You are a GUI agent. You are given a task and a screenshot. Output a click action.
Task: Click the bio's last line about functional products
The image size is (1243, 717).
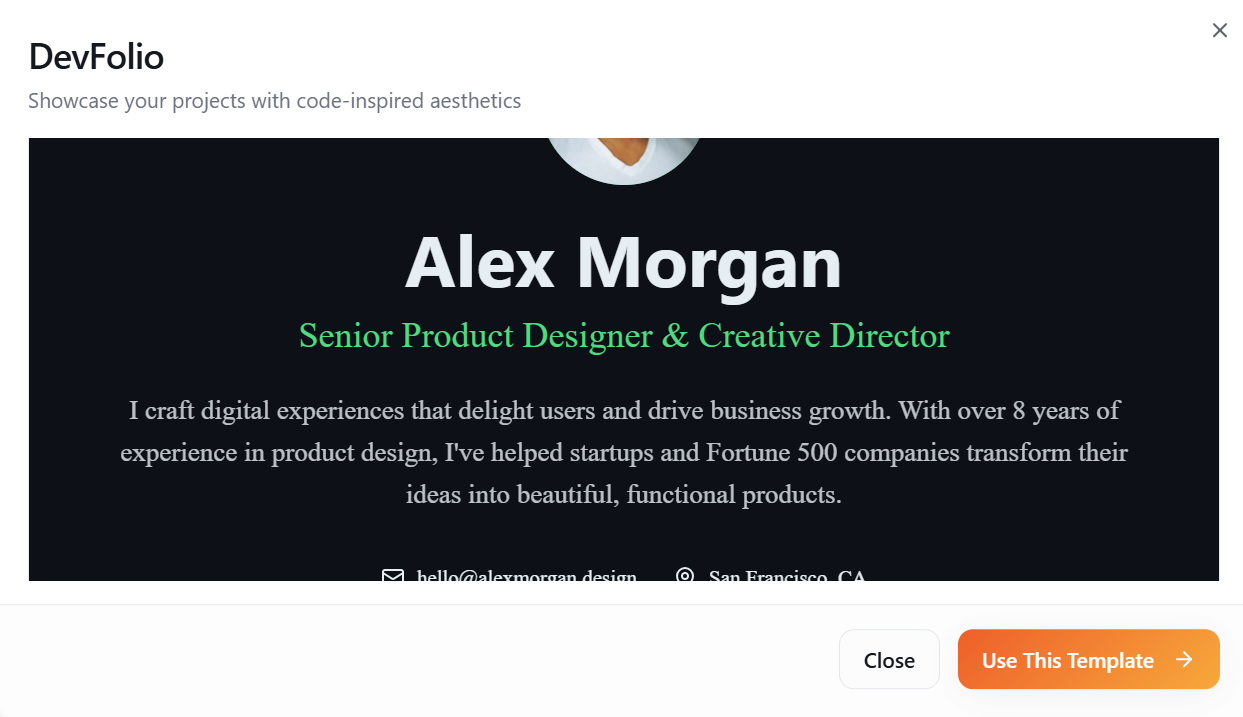pos(623,495)
